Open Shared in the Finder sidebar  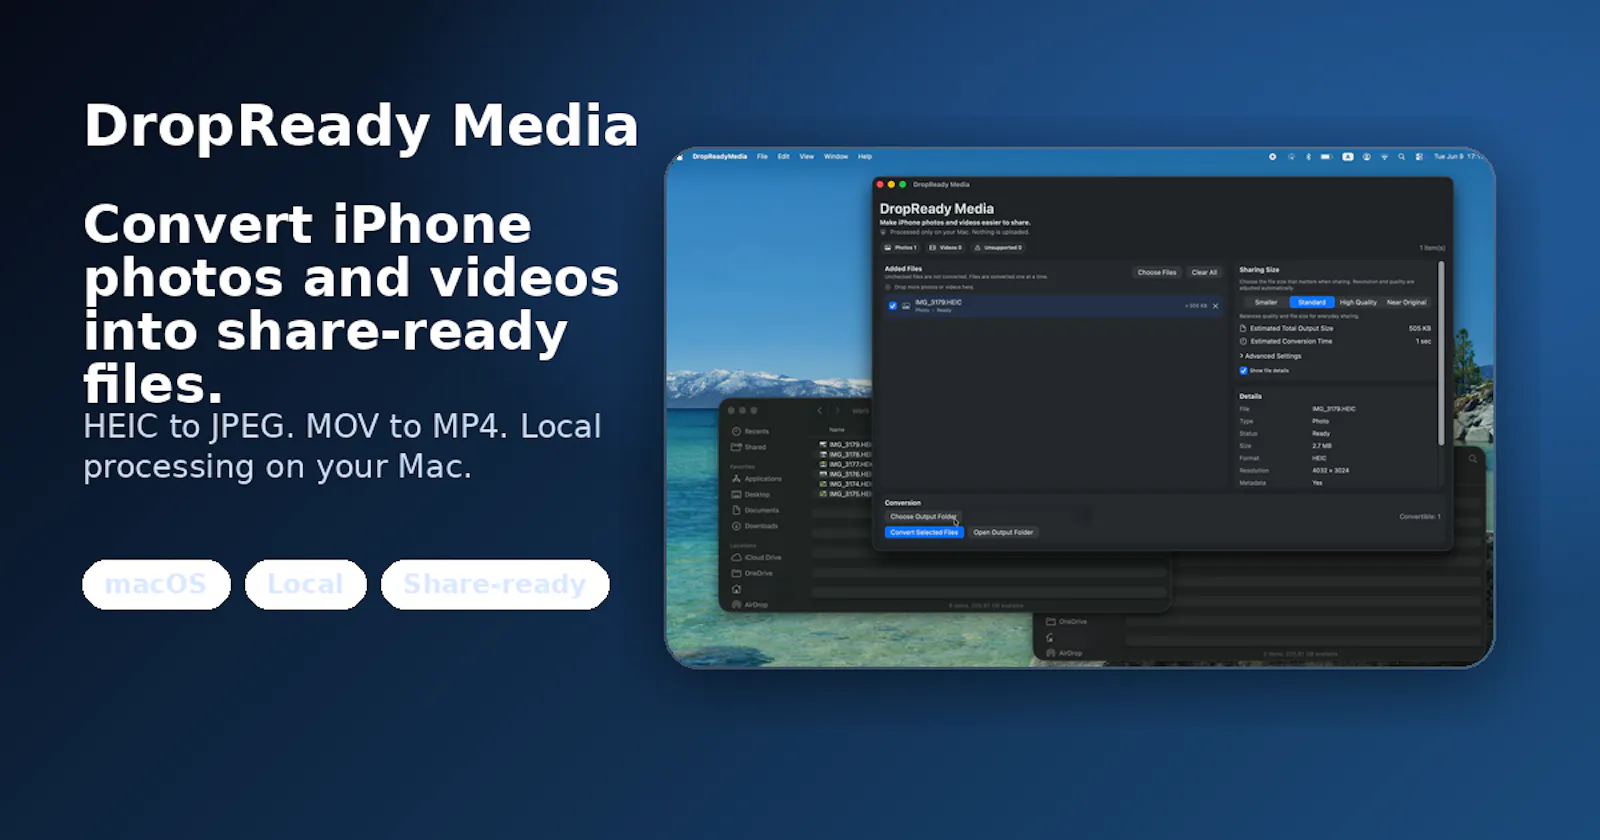coord(749,447)
